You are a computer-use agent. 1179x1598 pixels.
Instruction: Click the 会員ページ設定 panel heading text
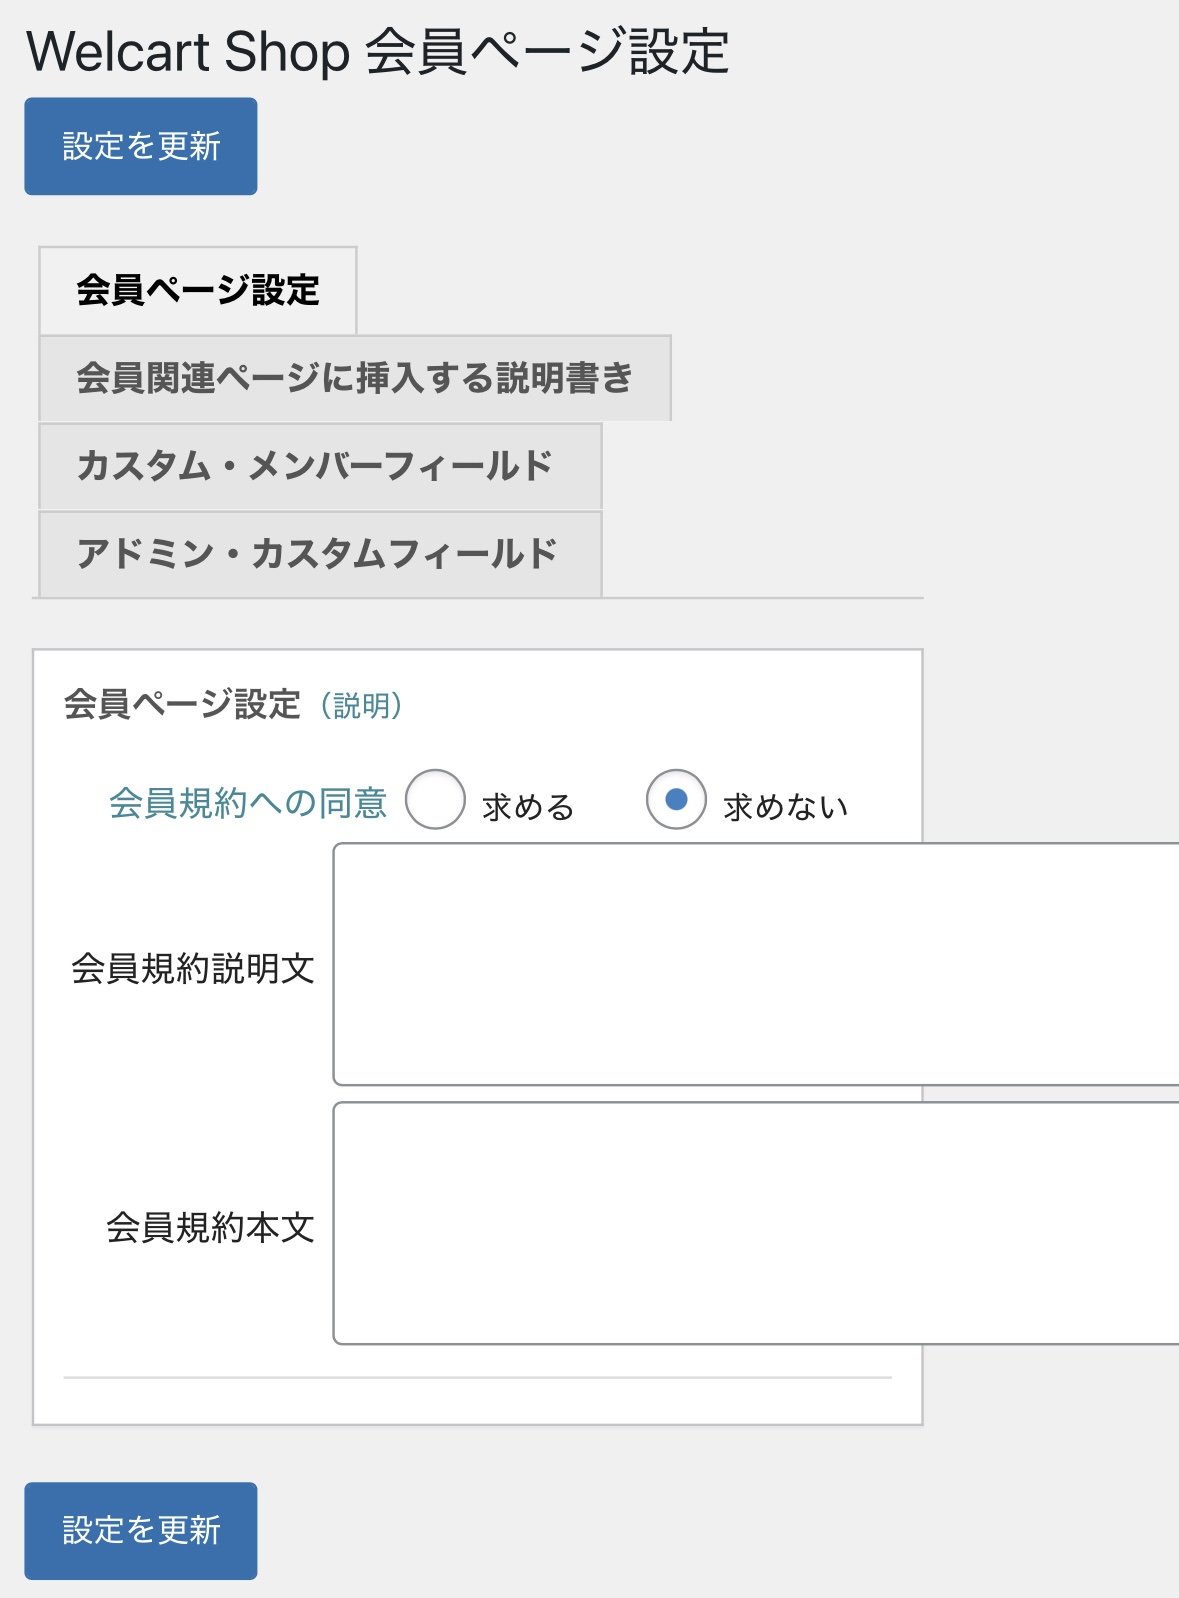[182, 705]
